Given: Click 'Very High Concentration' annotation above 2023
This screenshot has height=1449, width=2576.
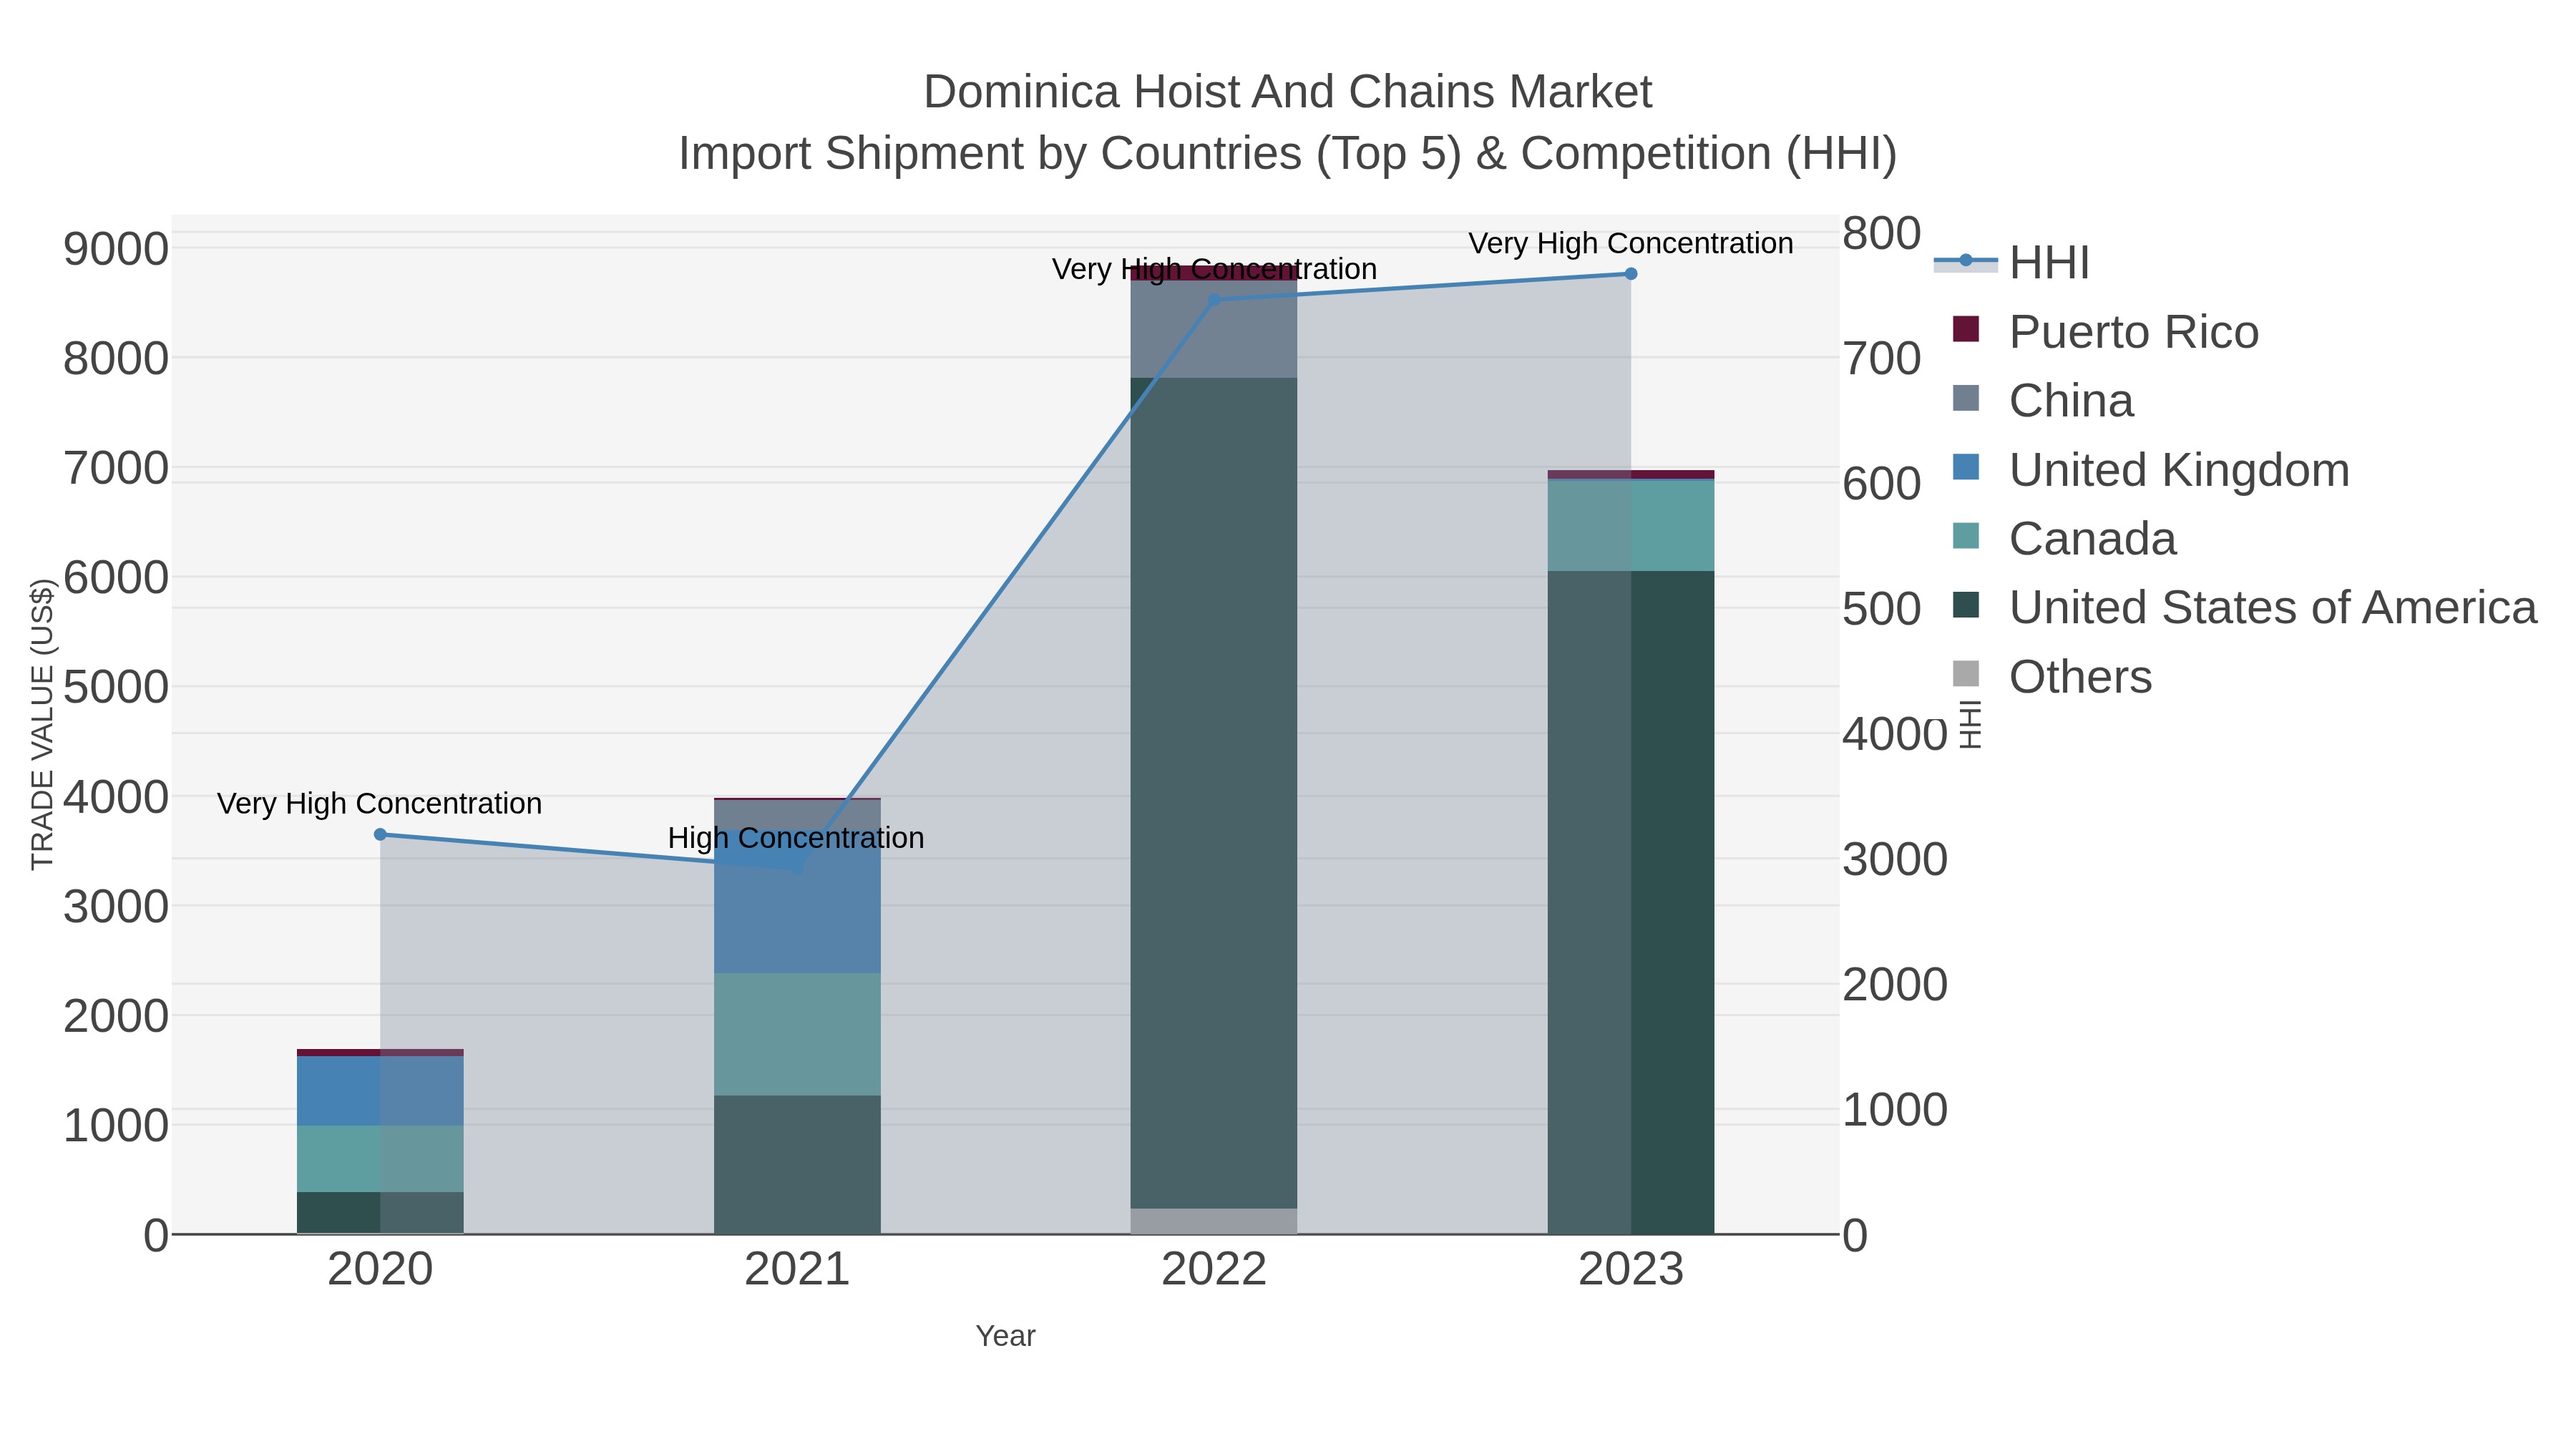Looking at the screenshot, I should (x=1631, y=244).
